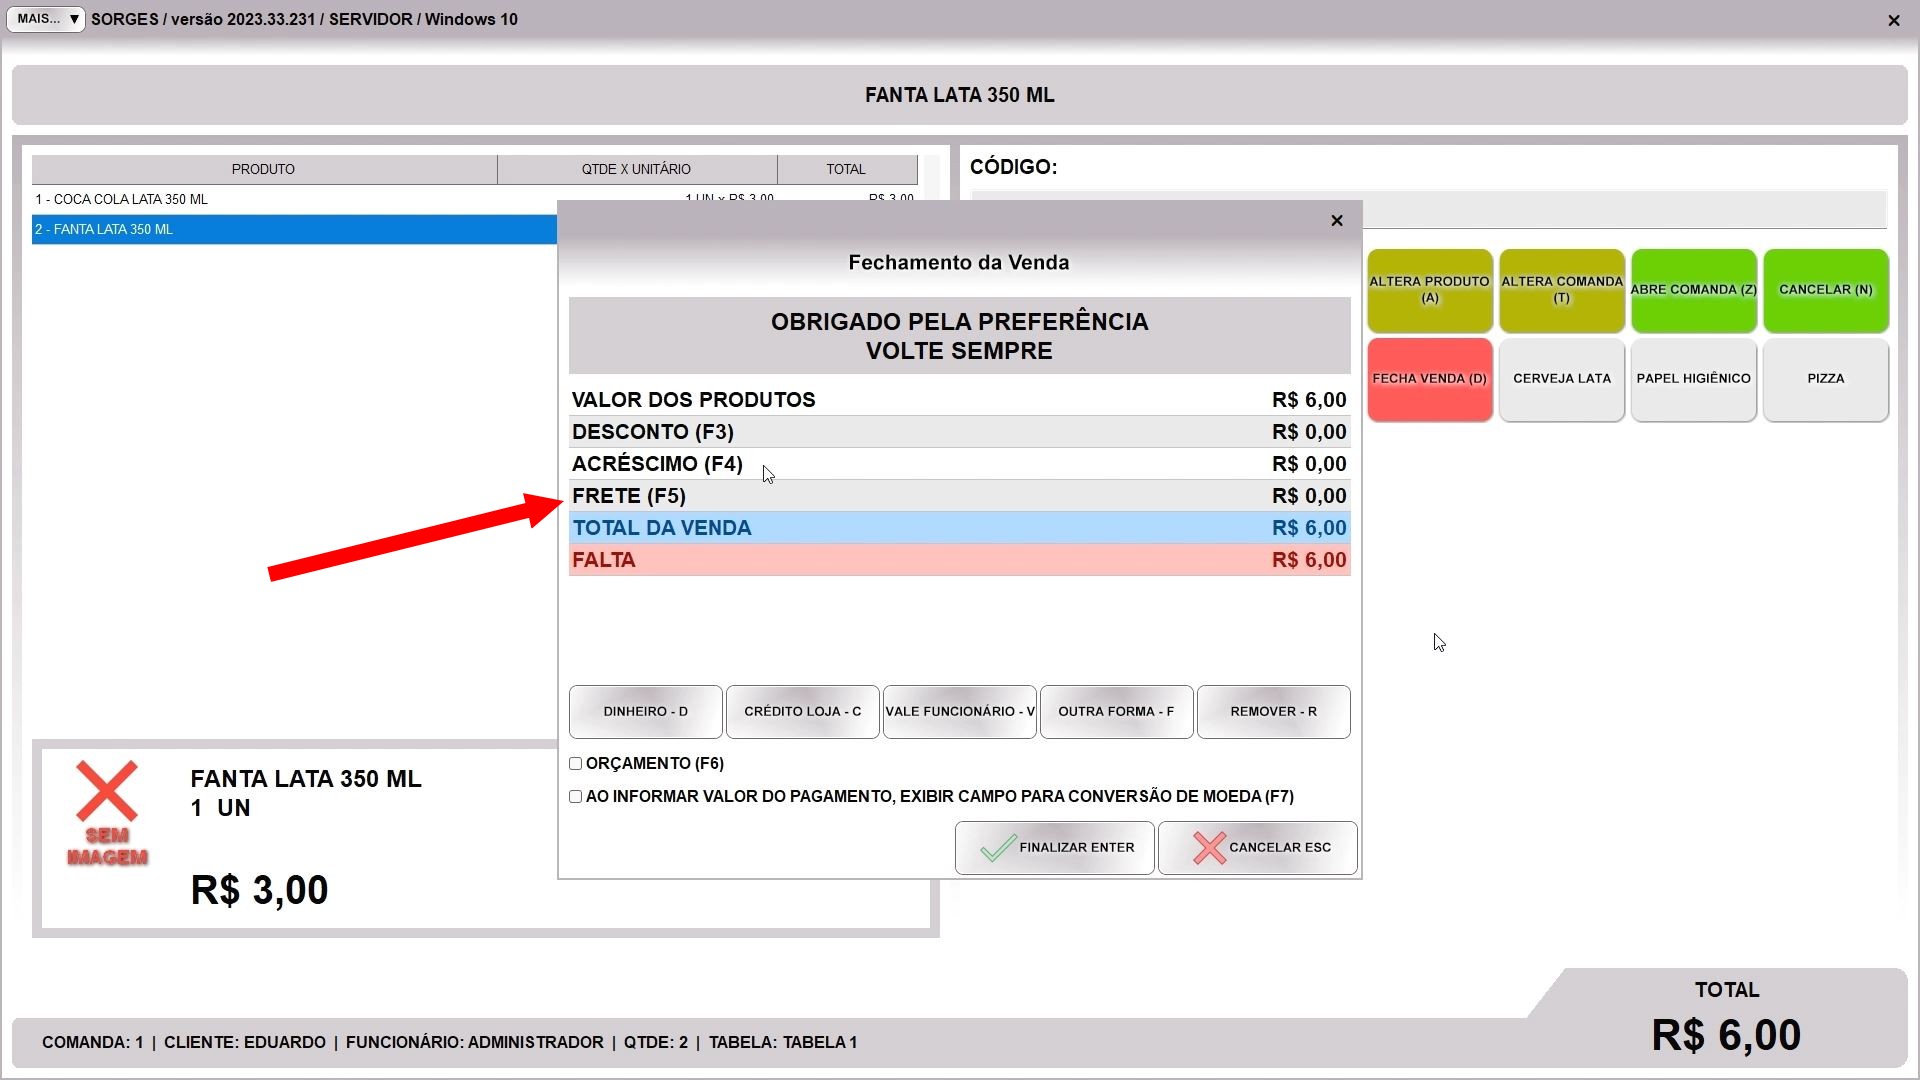Click the VALOR DOS PRODUTOS row

(960, 400)
